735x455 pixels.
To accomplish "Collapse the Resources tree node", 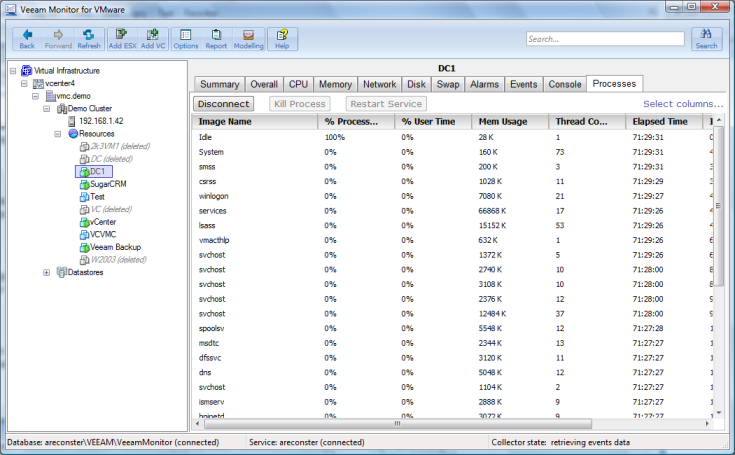I will 58,133.
